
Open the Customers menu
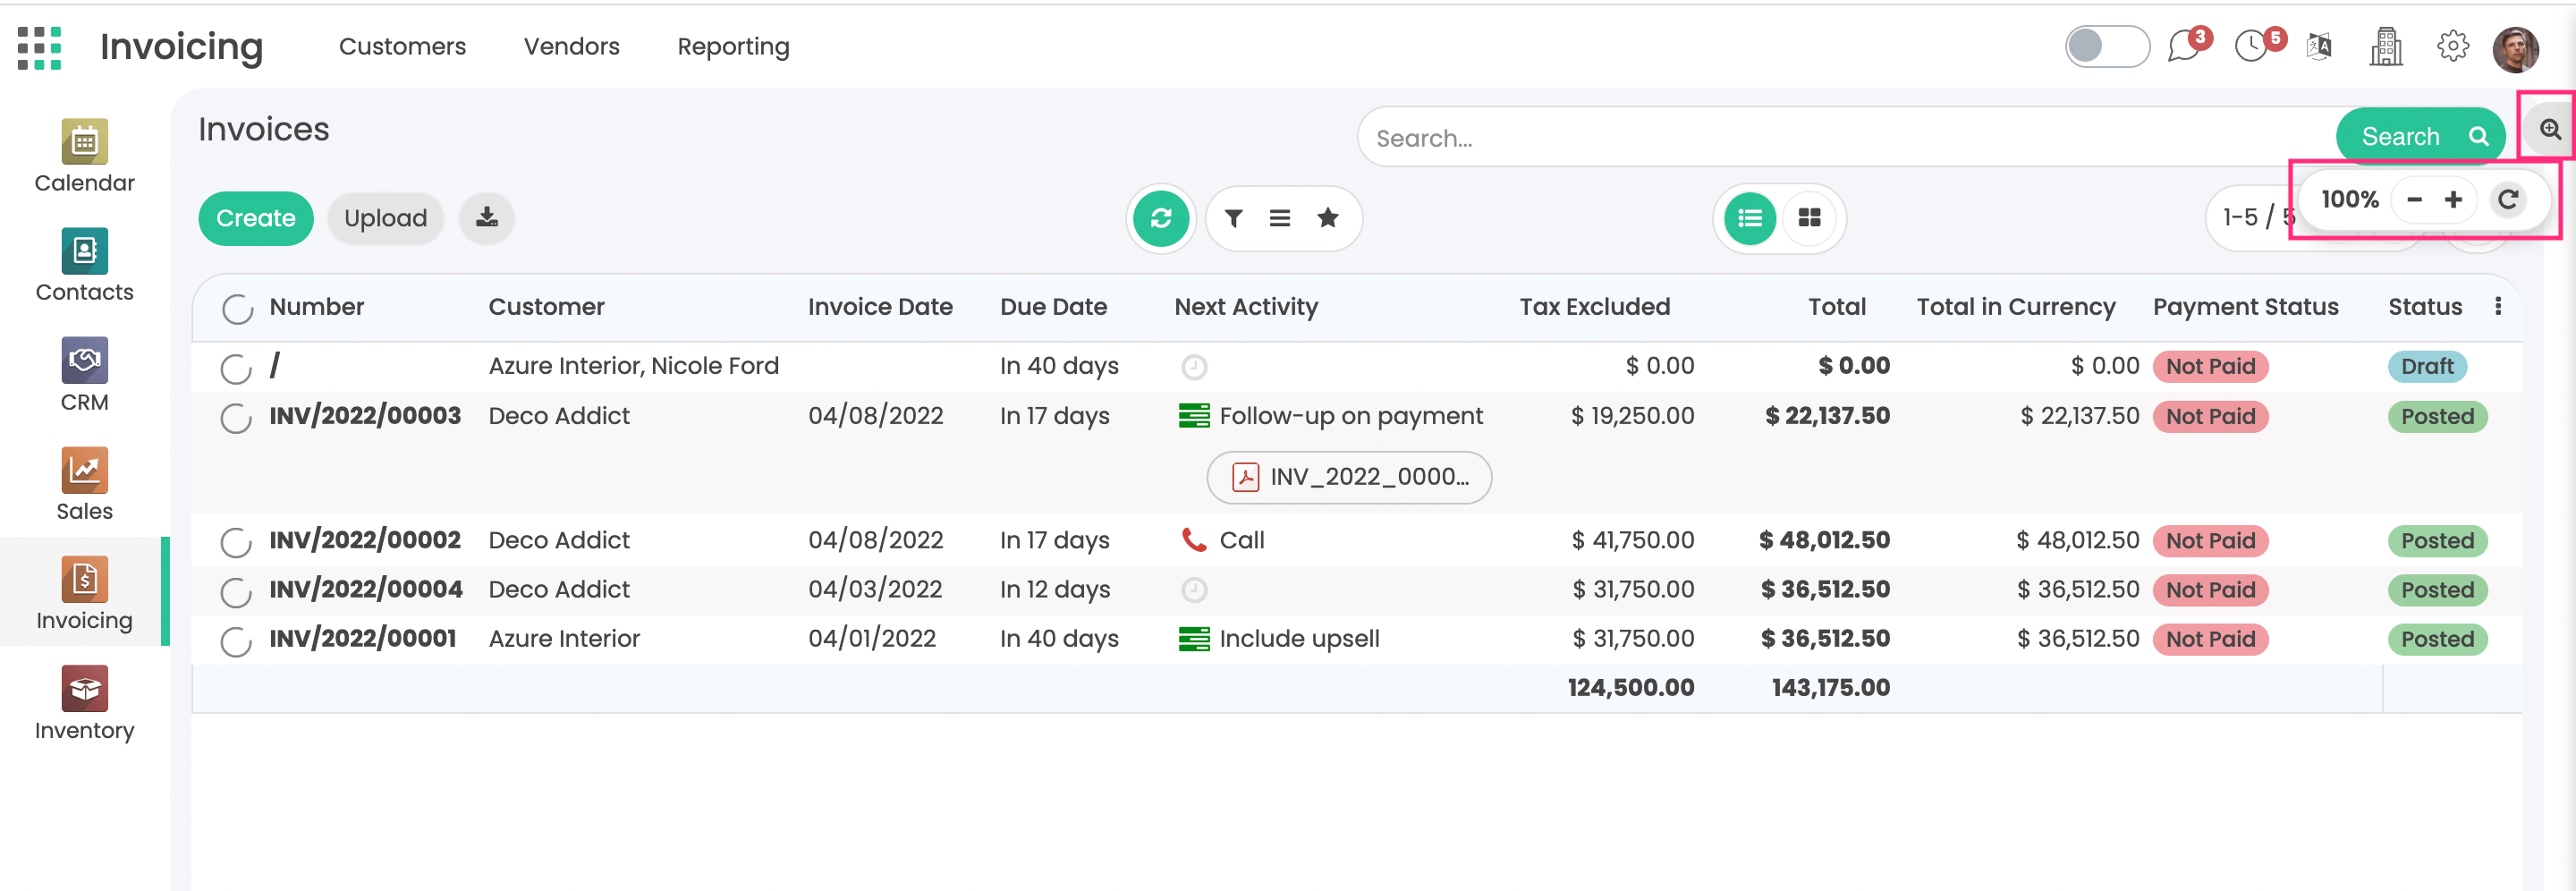click(x=402, y=47)
